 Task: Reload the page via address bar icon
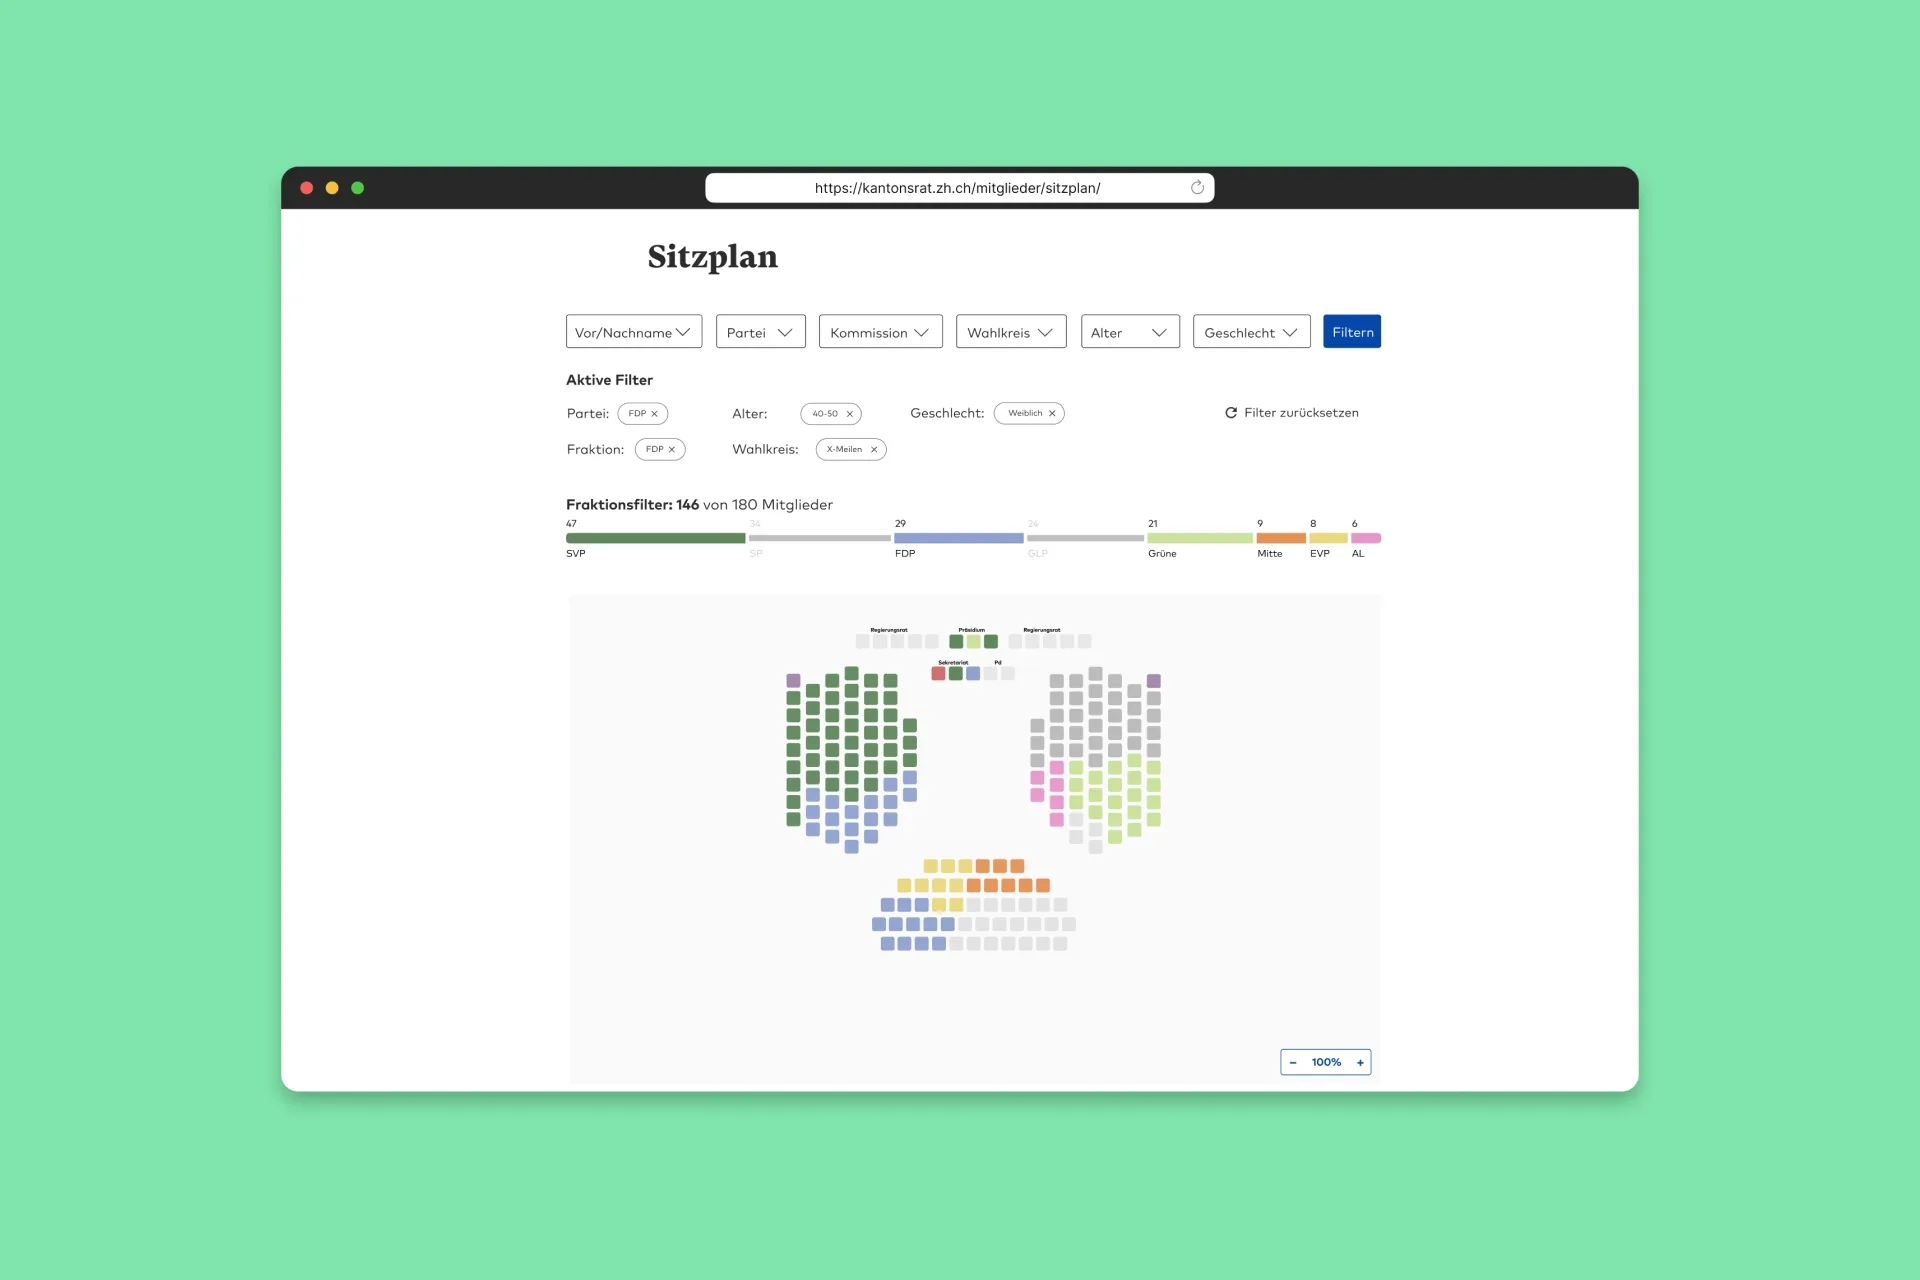pyautogui.click(x=1197, y=188)
